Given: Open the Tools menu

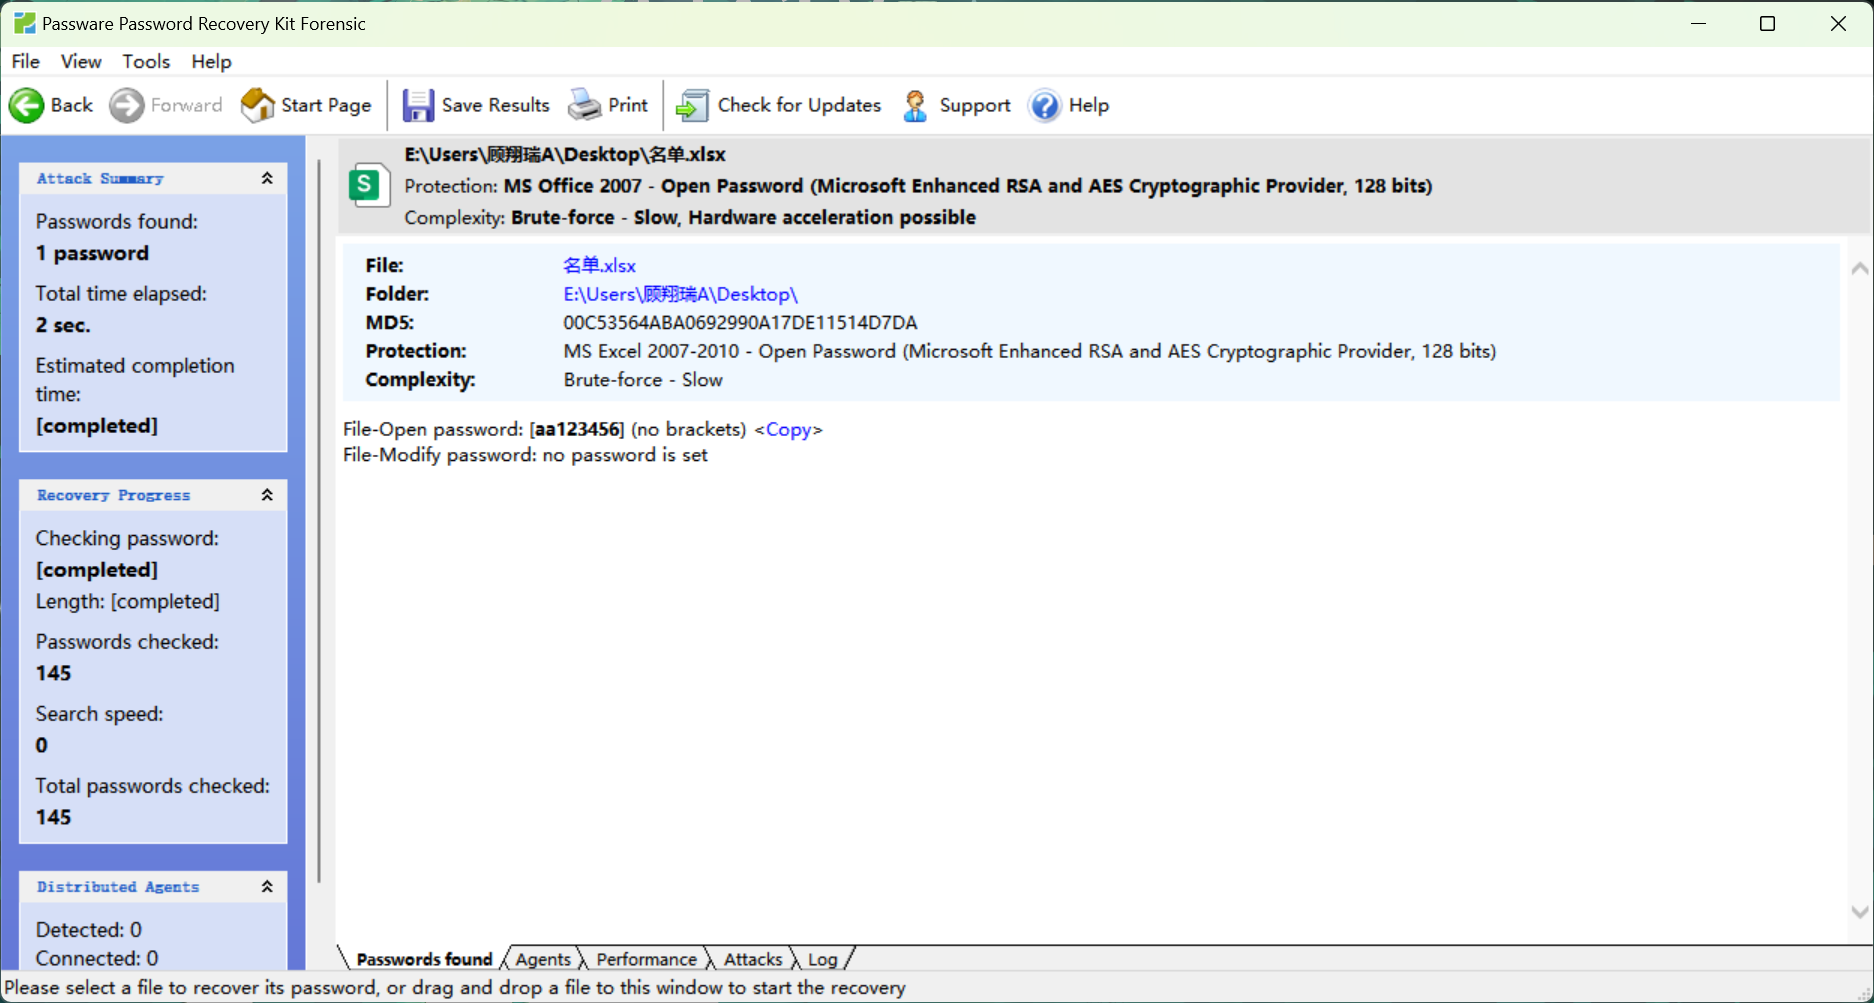Looking at the screenshot, I should 146,61.
